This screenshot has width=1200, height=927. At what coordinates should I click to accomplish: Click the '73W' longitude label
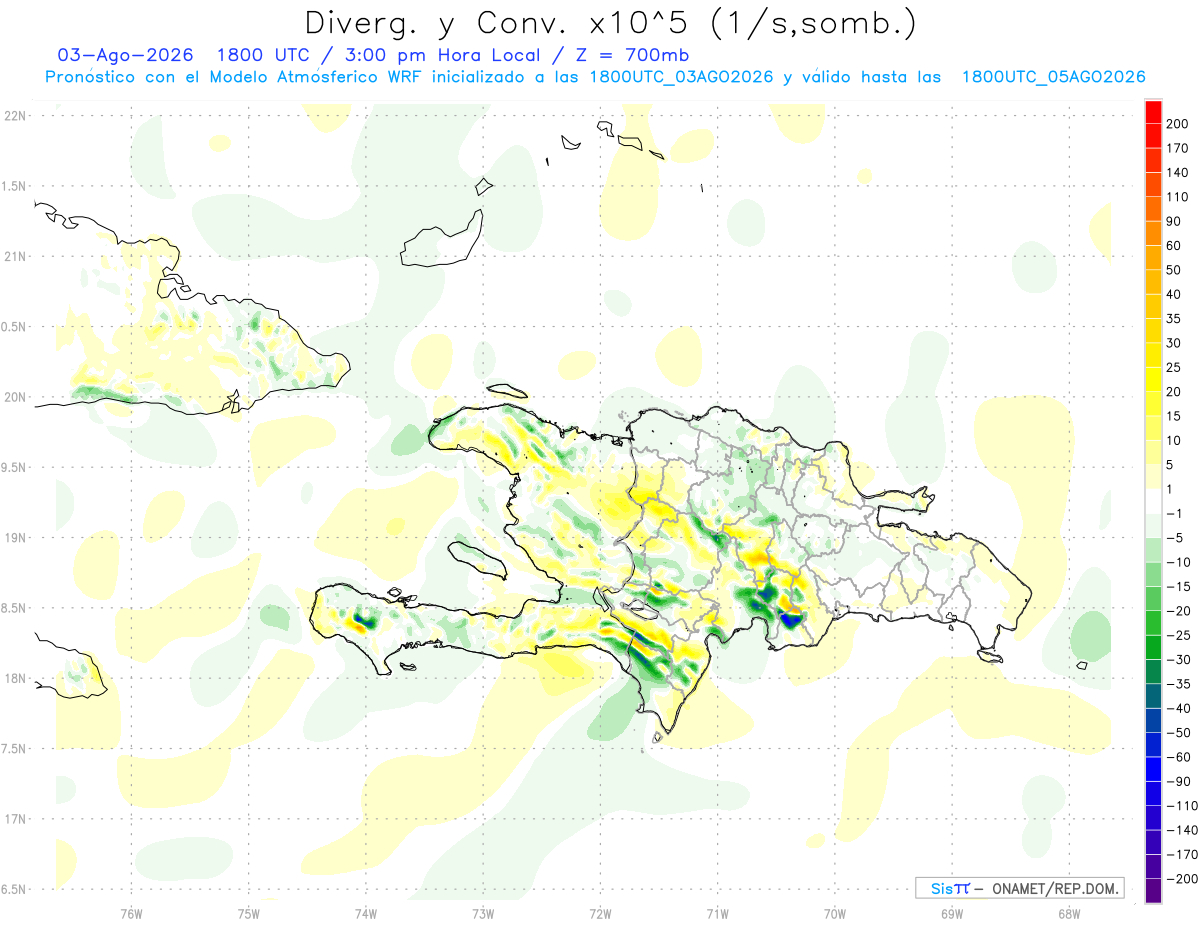(x=483, y=913)
